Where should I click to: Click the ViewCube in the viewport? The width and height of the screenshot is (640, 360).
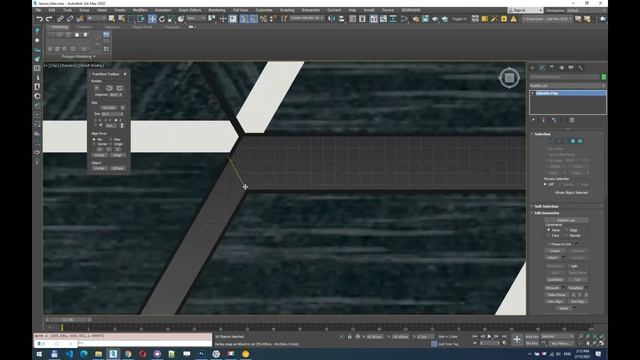click(509, 78)
